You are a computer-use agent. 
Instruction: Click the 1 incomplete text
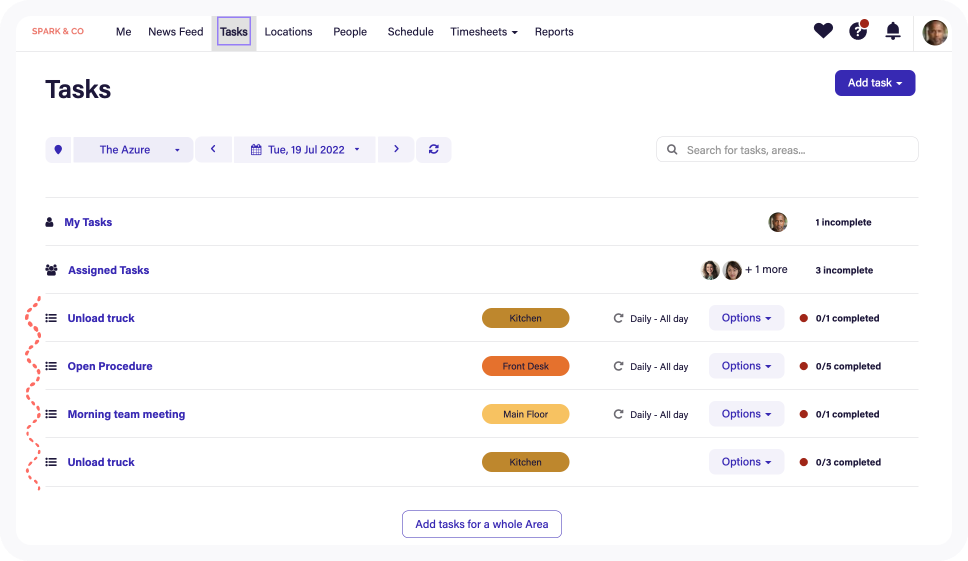click(x=843, y=222)
